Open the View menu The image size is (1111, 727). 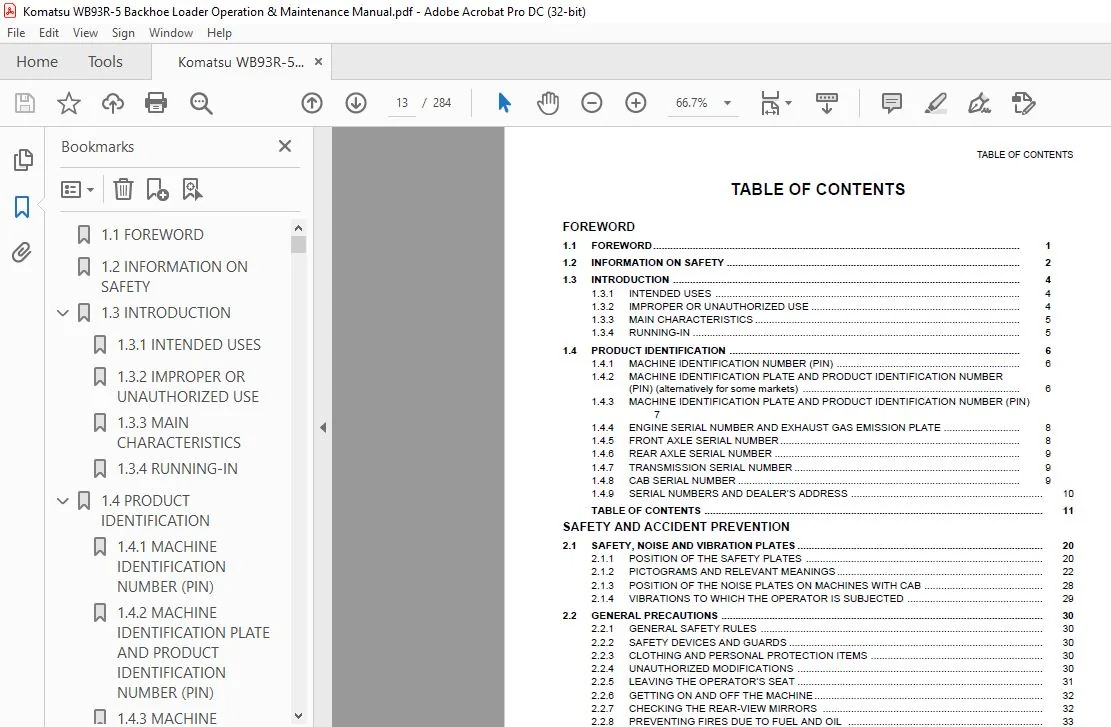tap(85, 33)
